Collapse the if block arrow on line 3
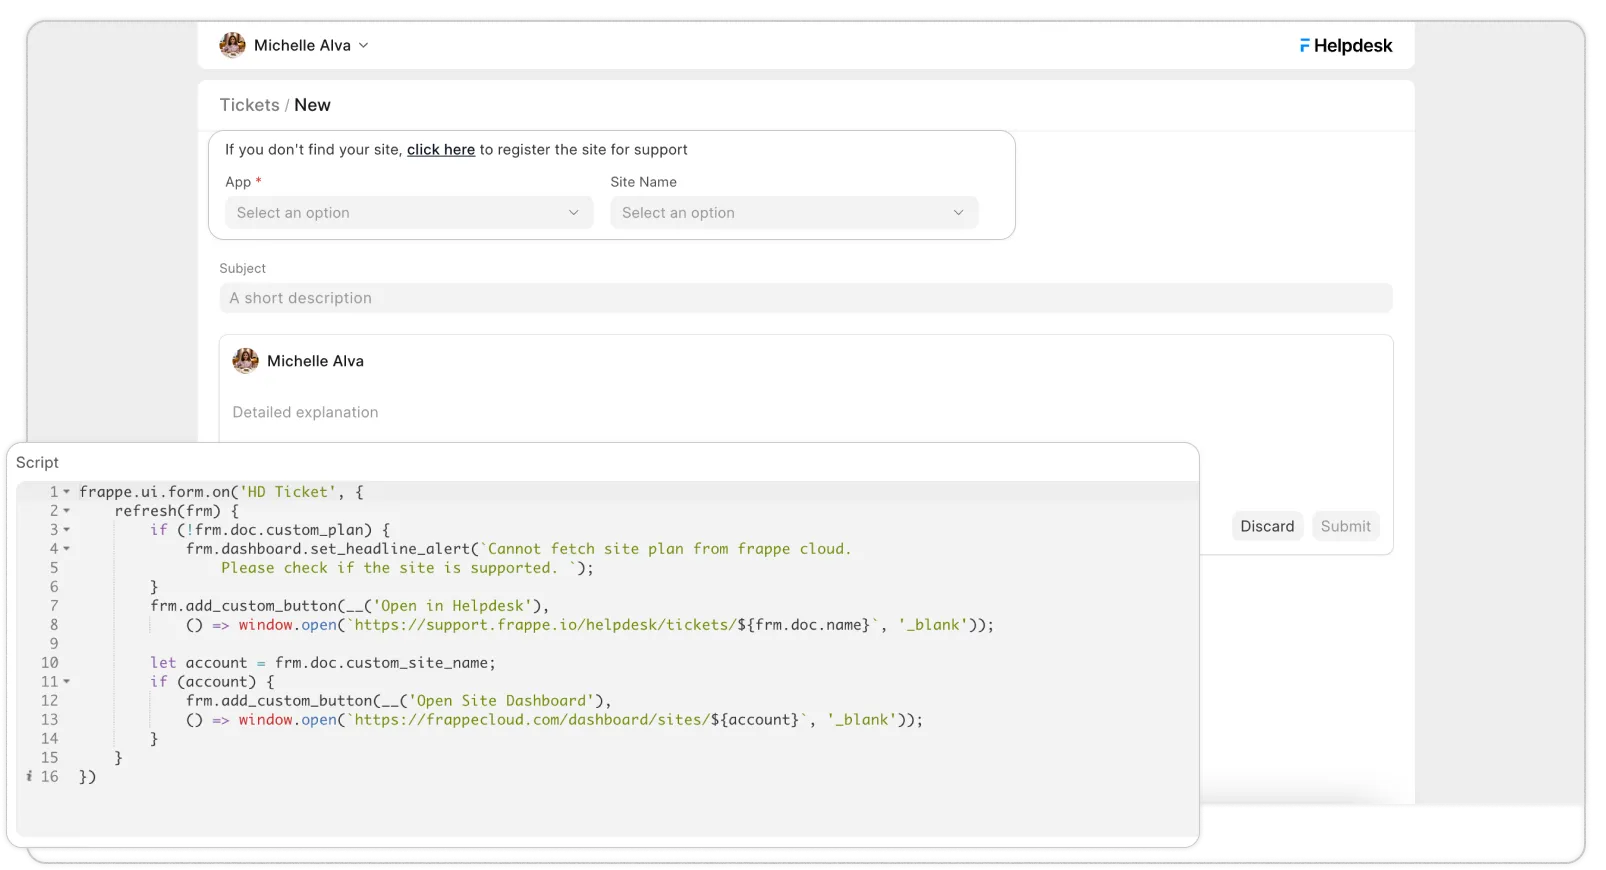Image resolution: width=1606 pixels, height=870 pixels. pos(67,530)
